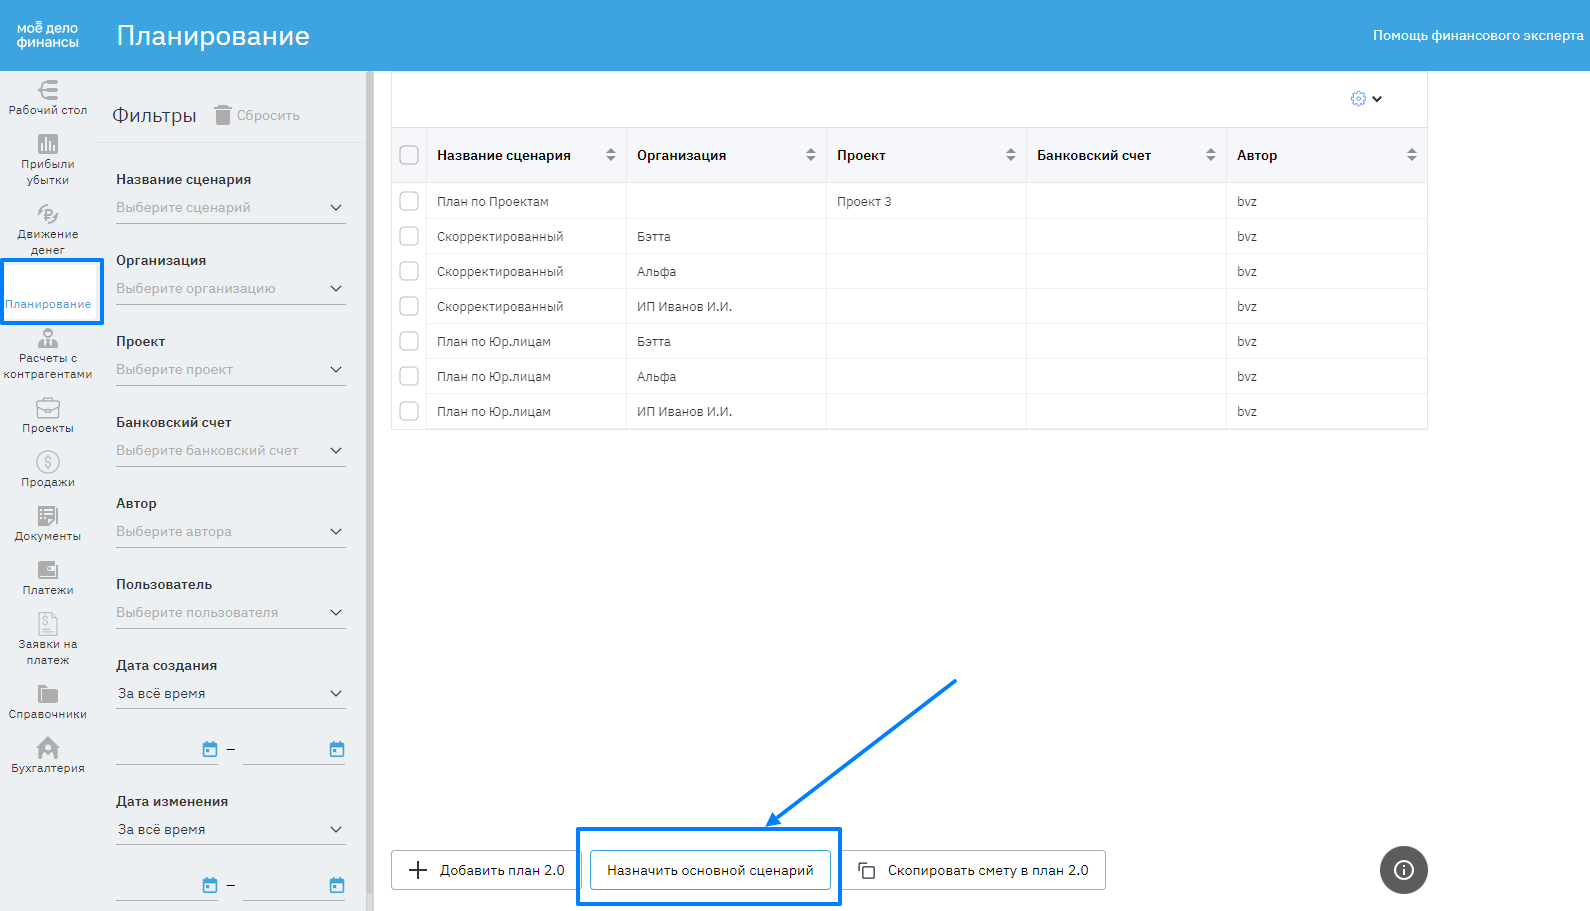Viewport: 1590px width, 911px height.
Task: Sort by Название сценария column arrows
Action: click(611, 155)
